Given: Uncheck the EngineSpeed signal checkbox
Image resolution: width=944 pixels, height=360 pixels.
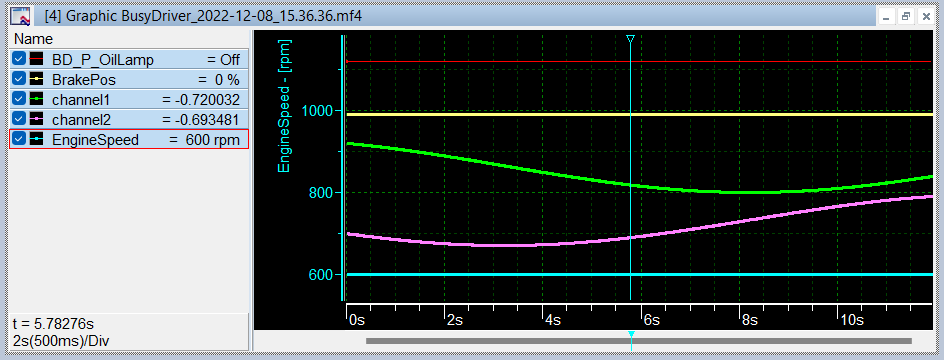Looking at the screenshot, I should 19,139.
